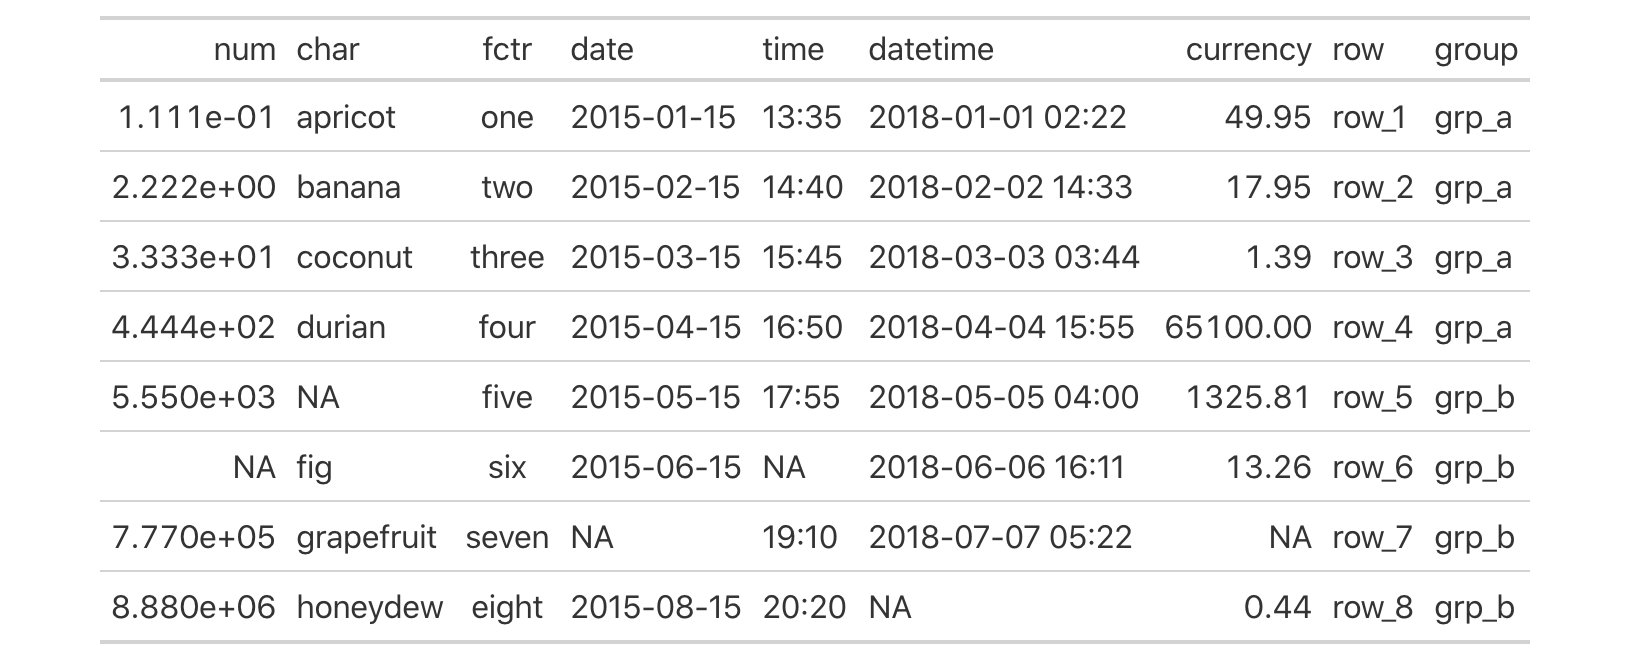Image resolution: width=1628 pixels, height=666 pixels.
Task: Select the "date" column header
Action: (x=601, y=50)
